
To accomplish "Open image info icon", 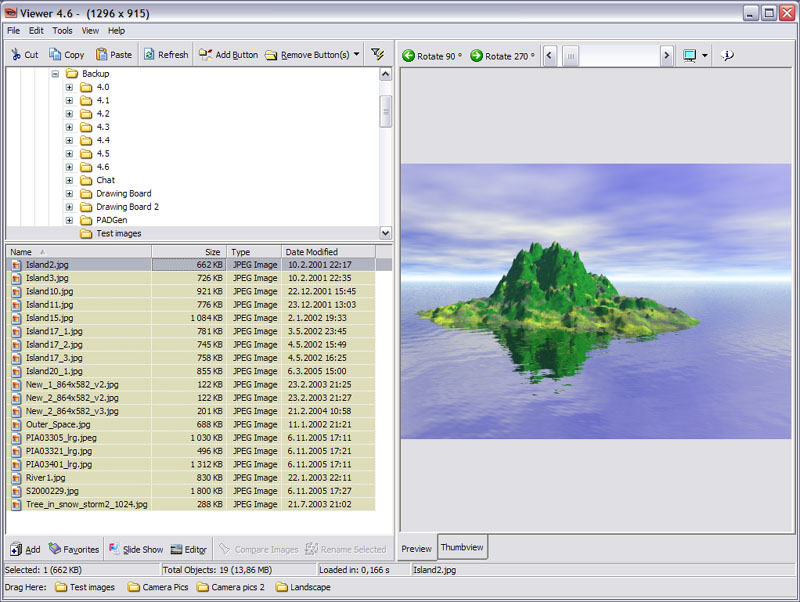I will [728, 55].
